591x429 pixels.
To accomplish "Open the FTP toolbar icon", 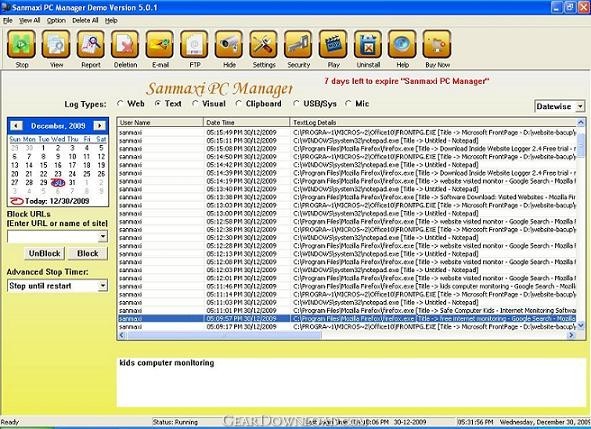I will click(194, 44).
